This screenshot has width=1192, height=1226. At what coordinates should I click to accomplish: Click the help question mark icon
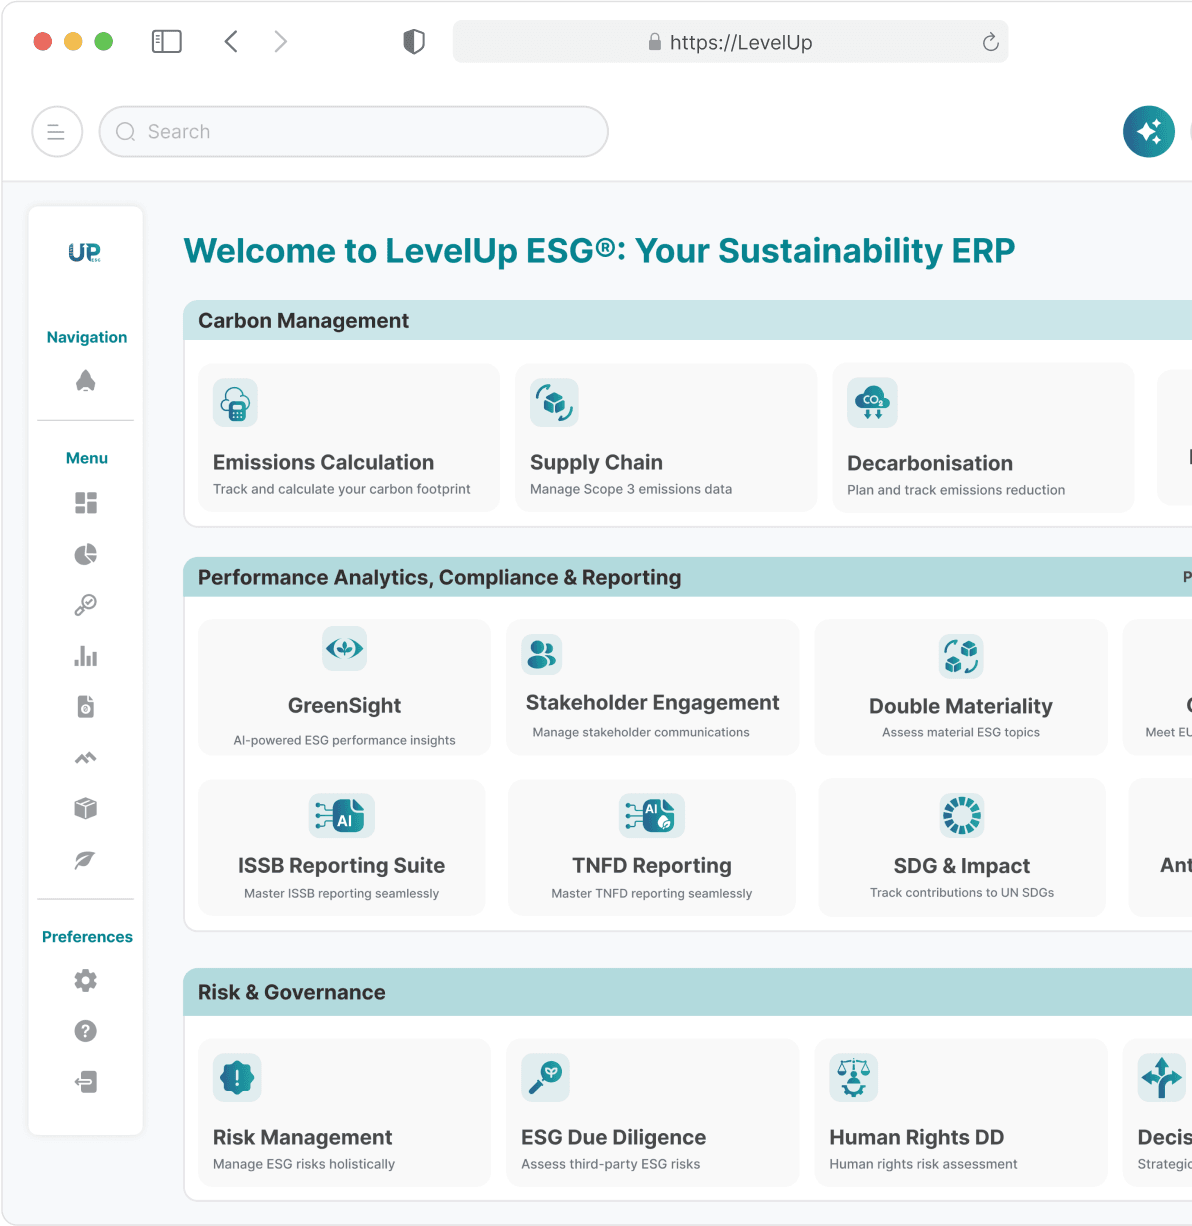pyautogui.click(x=86, y=1031)
